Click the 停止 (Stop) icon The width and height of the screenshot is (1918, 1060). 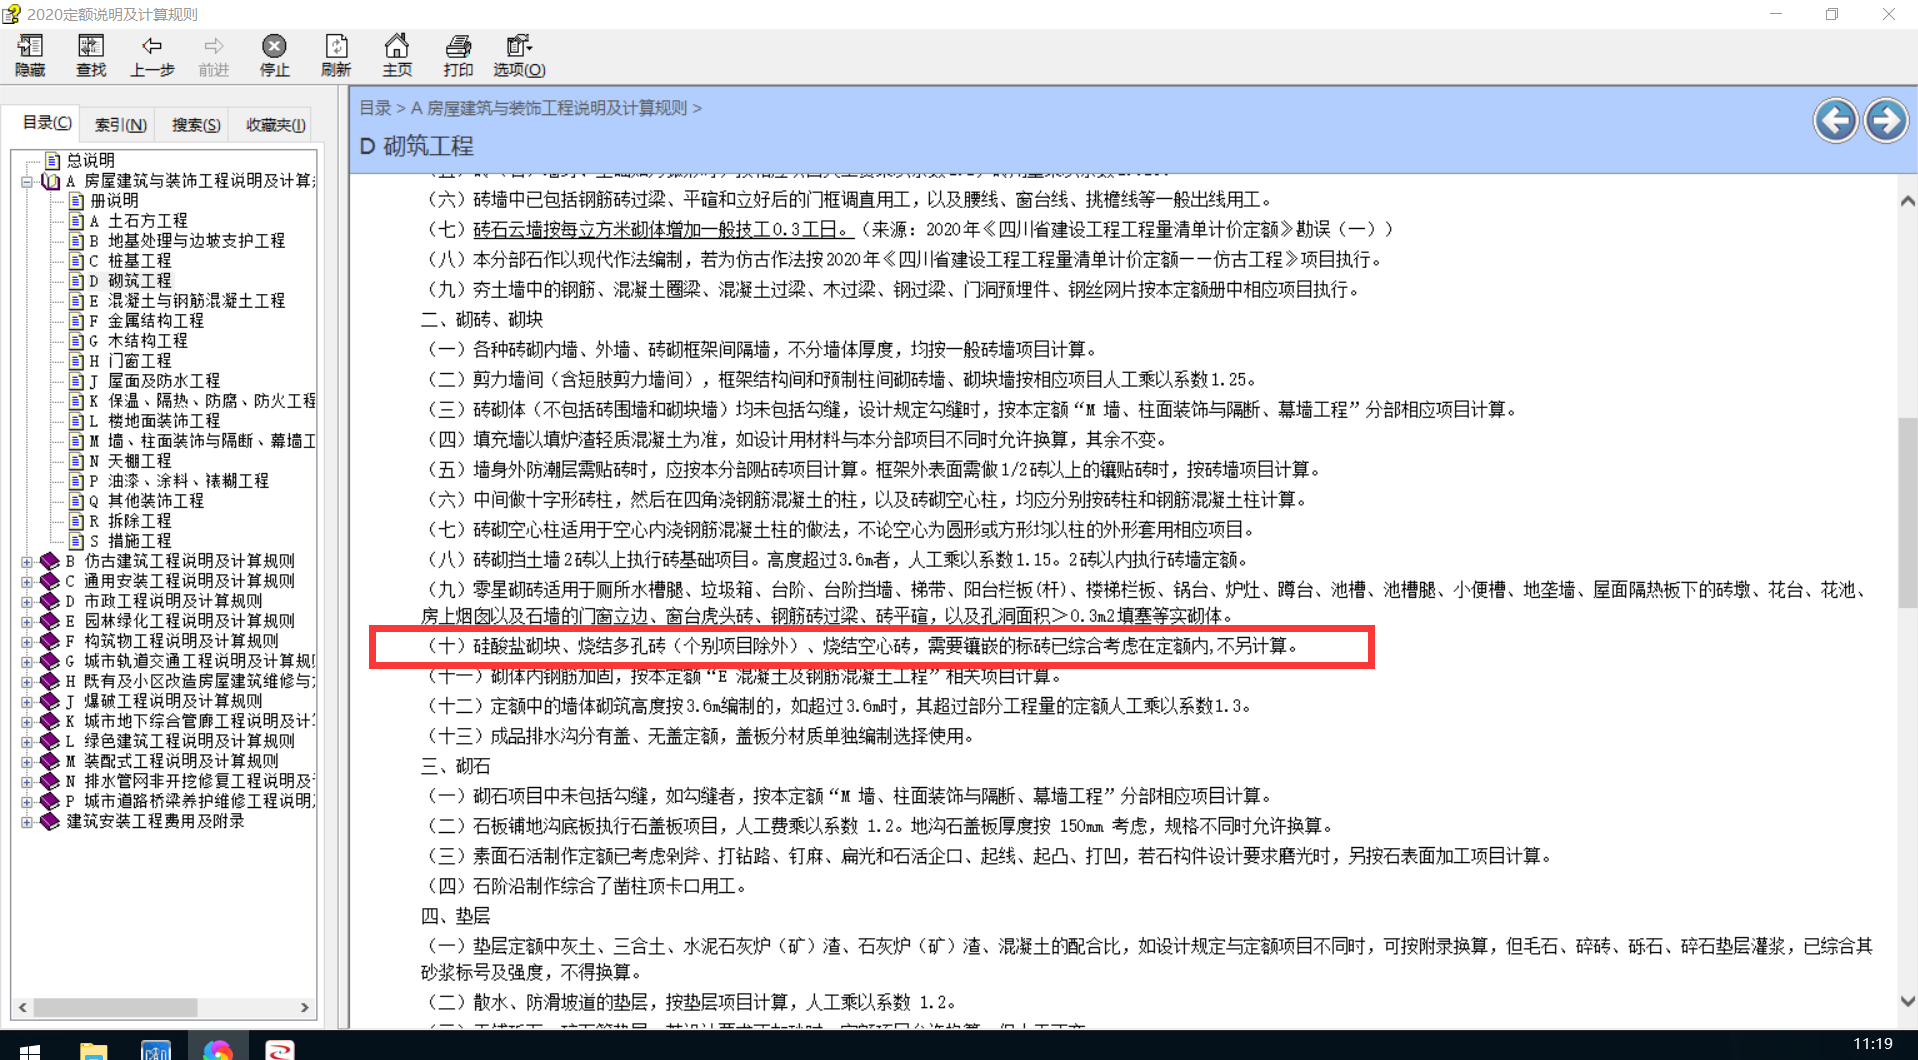274,55
